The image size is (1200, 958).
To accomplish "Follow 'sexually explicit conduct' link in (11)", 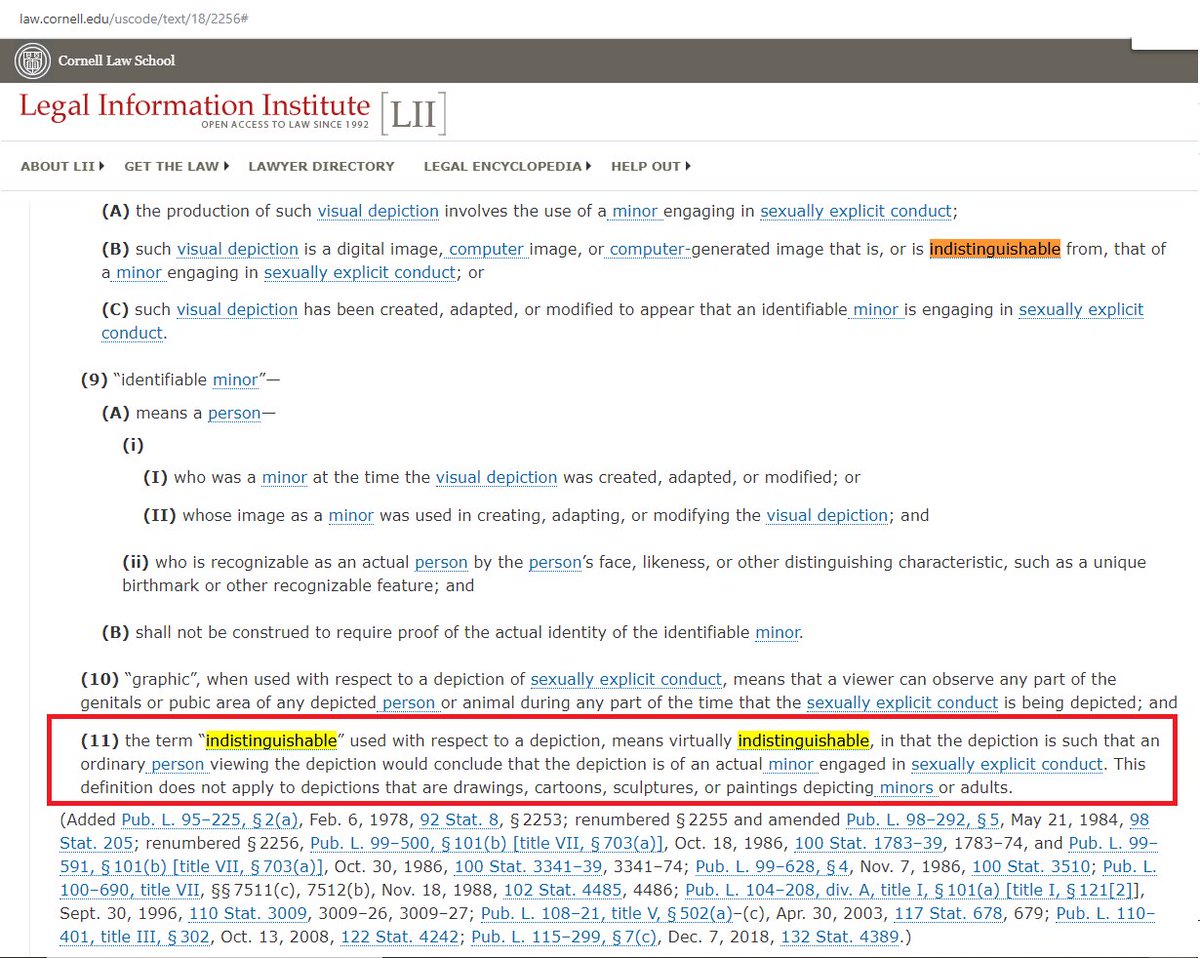I will click(1007, 765).
